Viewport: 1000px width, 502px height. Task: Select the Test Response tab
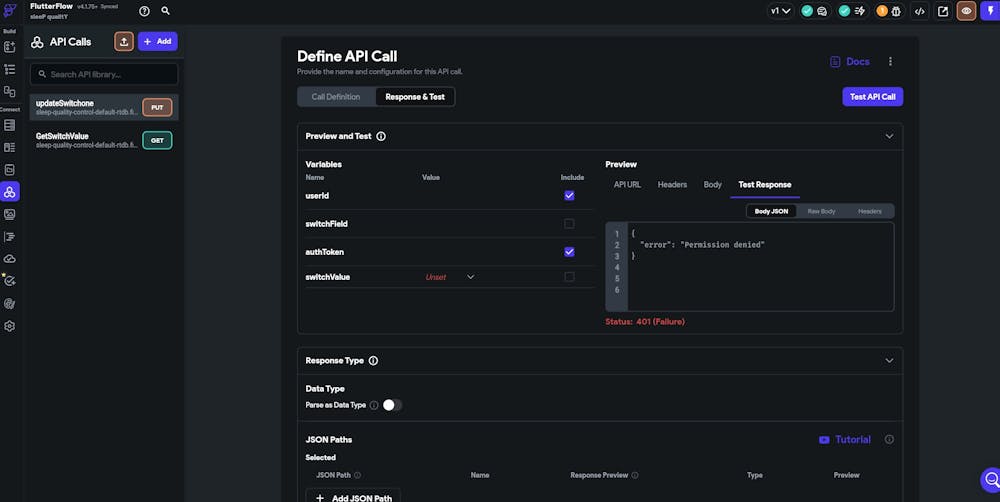click(765, 184)
